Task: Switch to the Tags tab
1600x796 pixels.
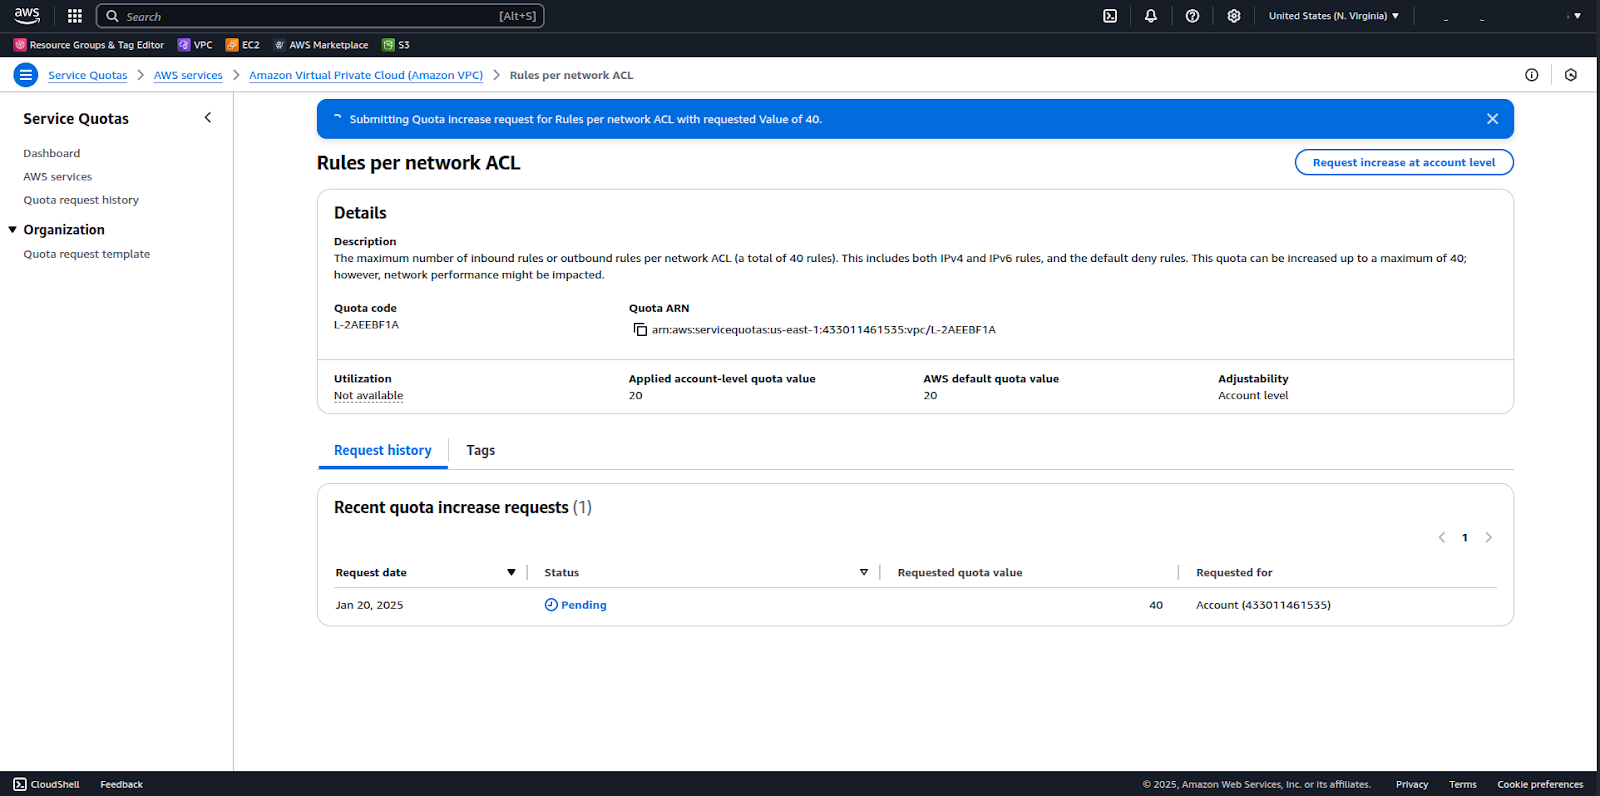Action: tap(480, 451)
